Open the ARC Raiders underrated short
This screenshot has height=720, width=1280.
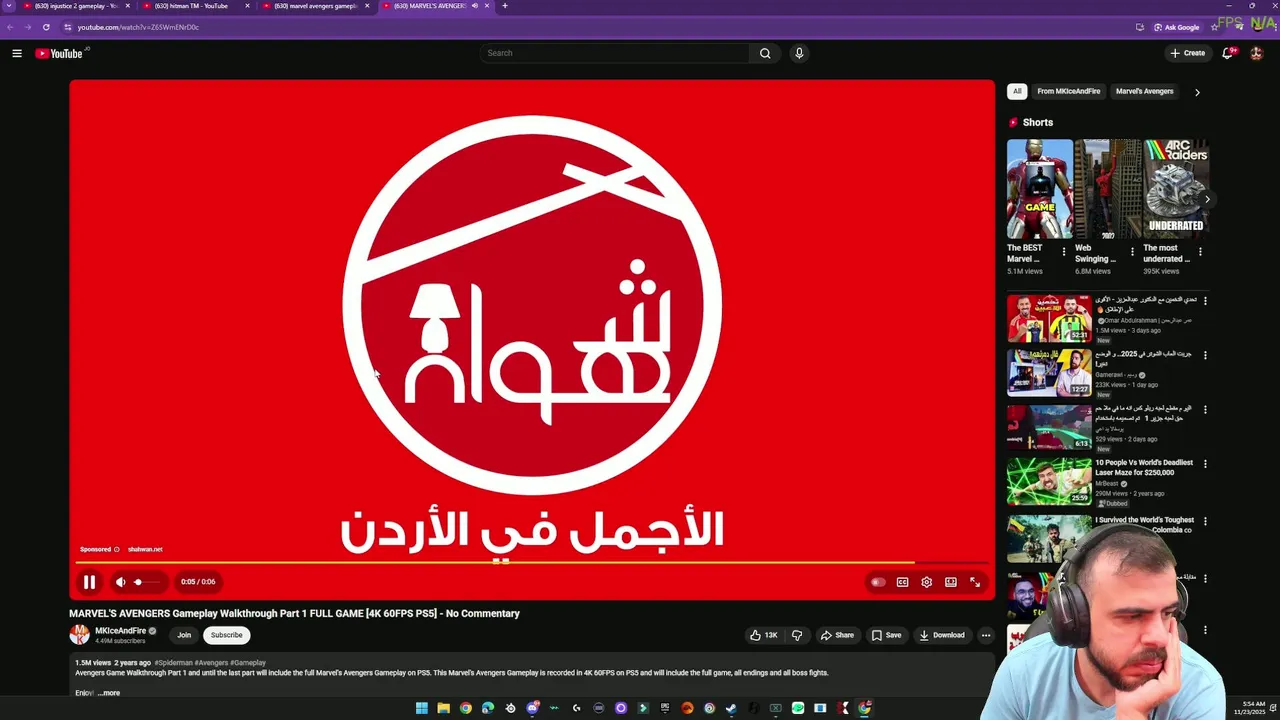tap(1176, 189)
